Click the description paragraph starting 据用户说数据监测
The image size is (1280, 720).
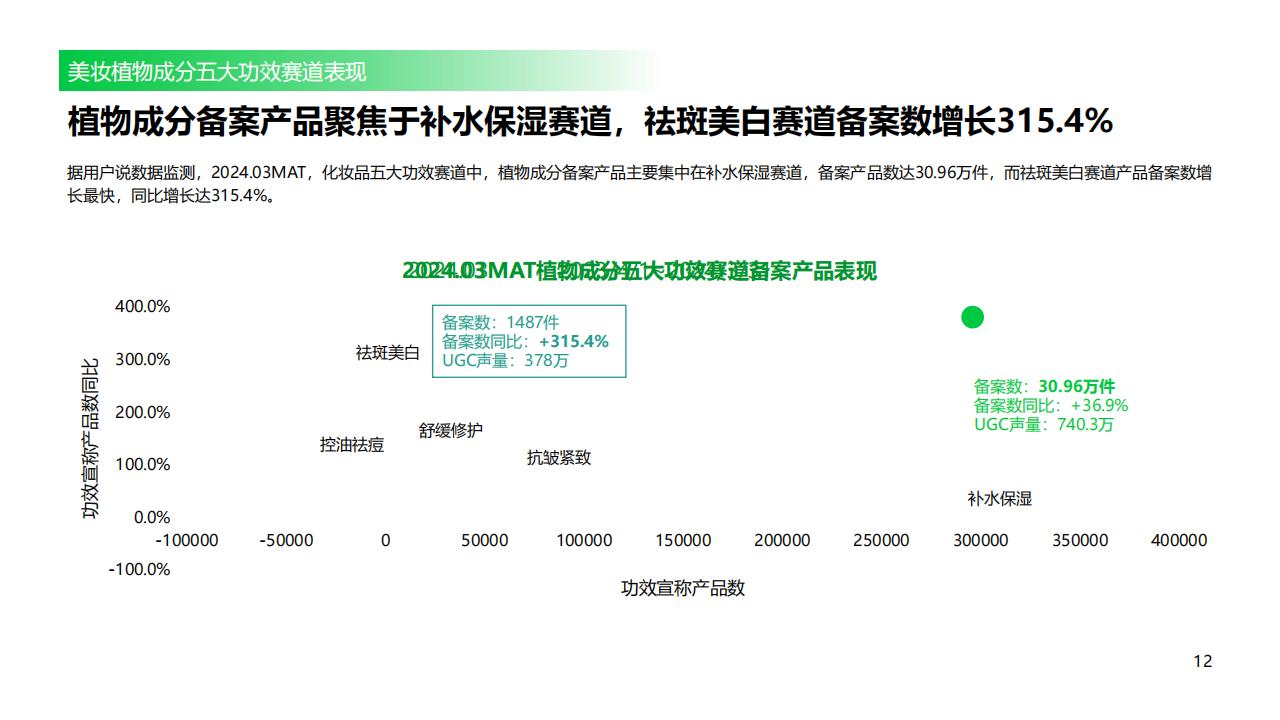pyautogui.click(x=640, y=184)
